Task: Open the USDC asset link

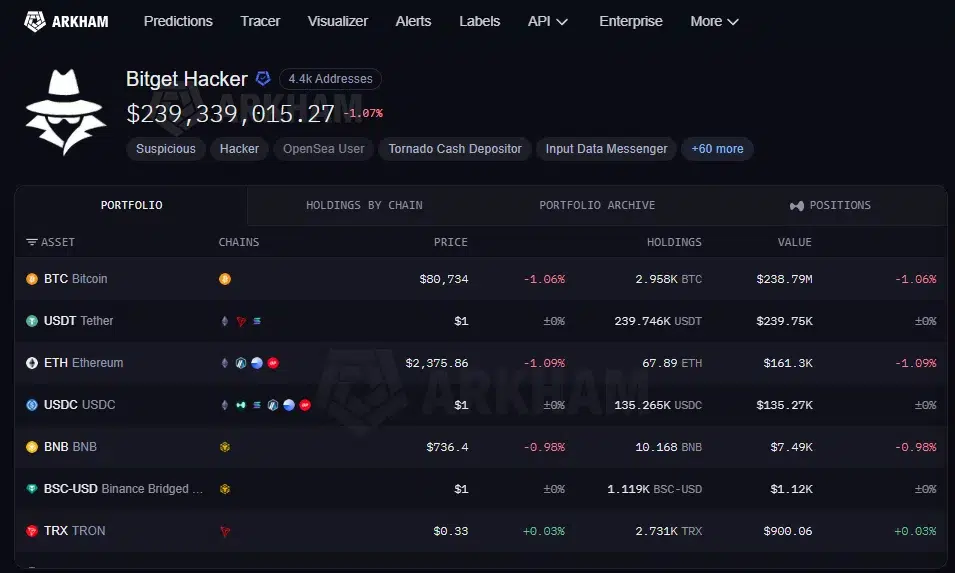Action: click(x=79, y=405)
